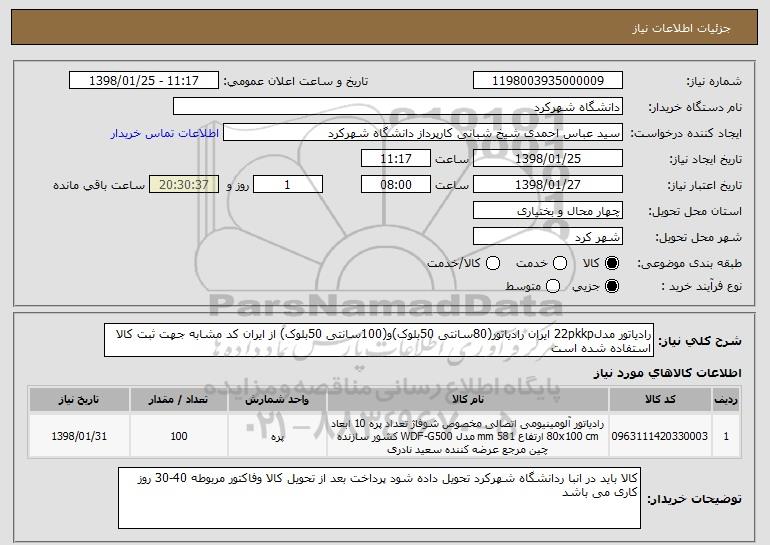Click the شماره نیاز field 1198003935000009
This screenshot has width=770, height=545.
[x=548, y=81]
